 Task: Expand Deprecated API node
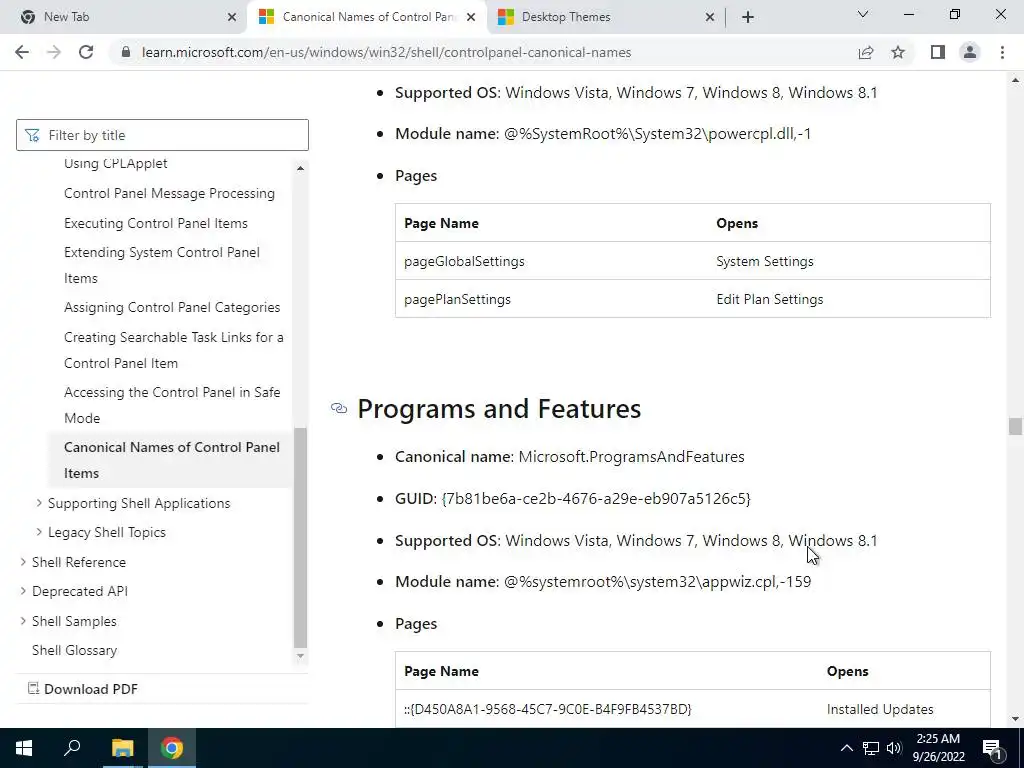tap(23, 591)
